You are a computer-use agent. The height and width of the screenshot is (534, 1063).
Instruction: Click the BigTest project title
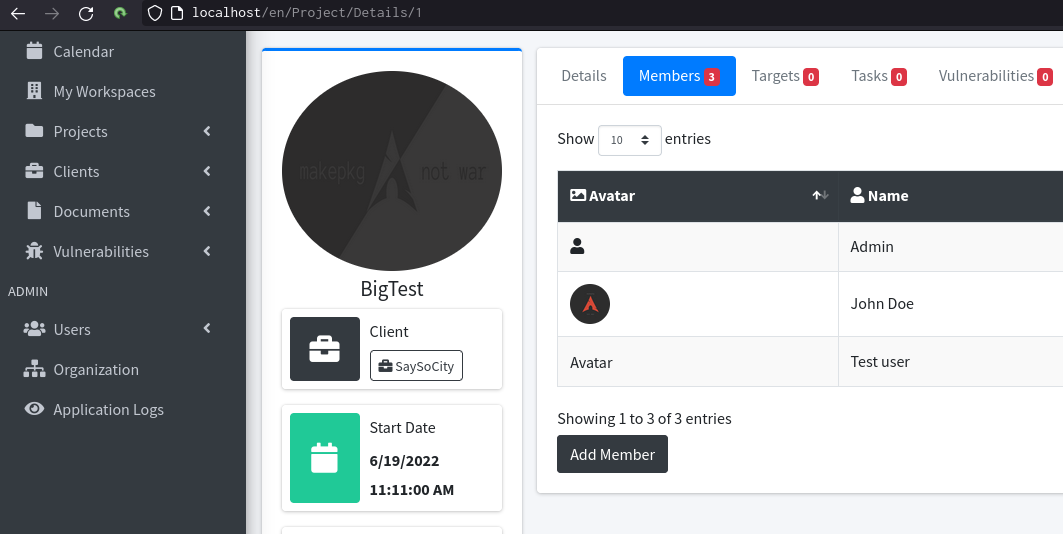[392, 289]
